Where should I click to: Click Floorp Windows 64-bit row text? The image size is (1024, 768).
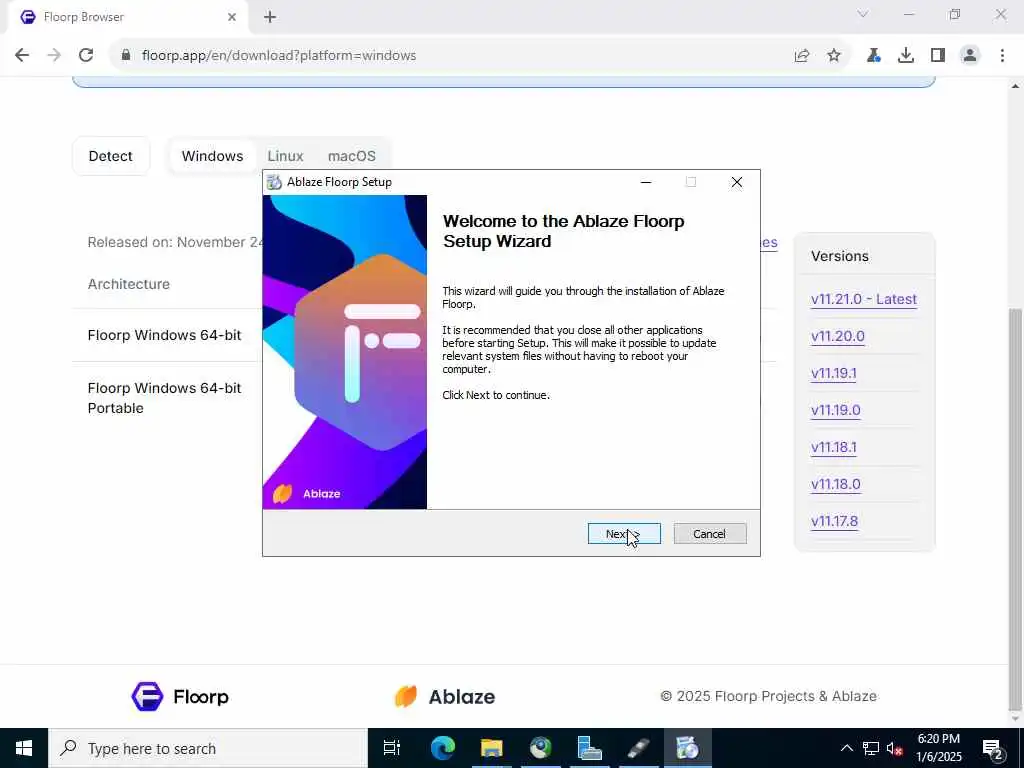[165, 335]
